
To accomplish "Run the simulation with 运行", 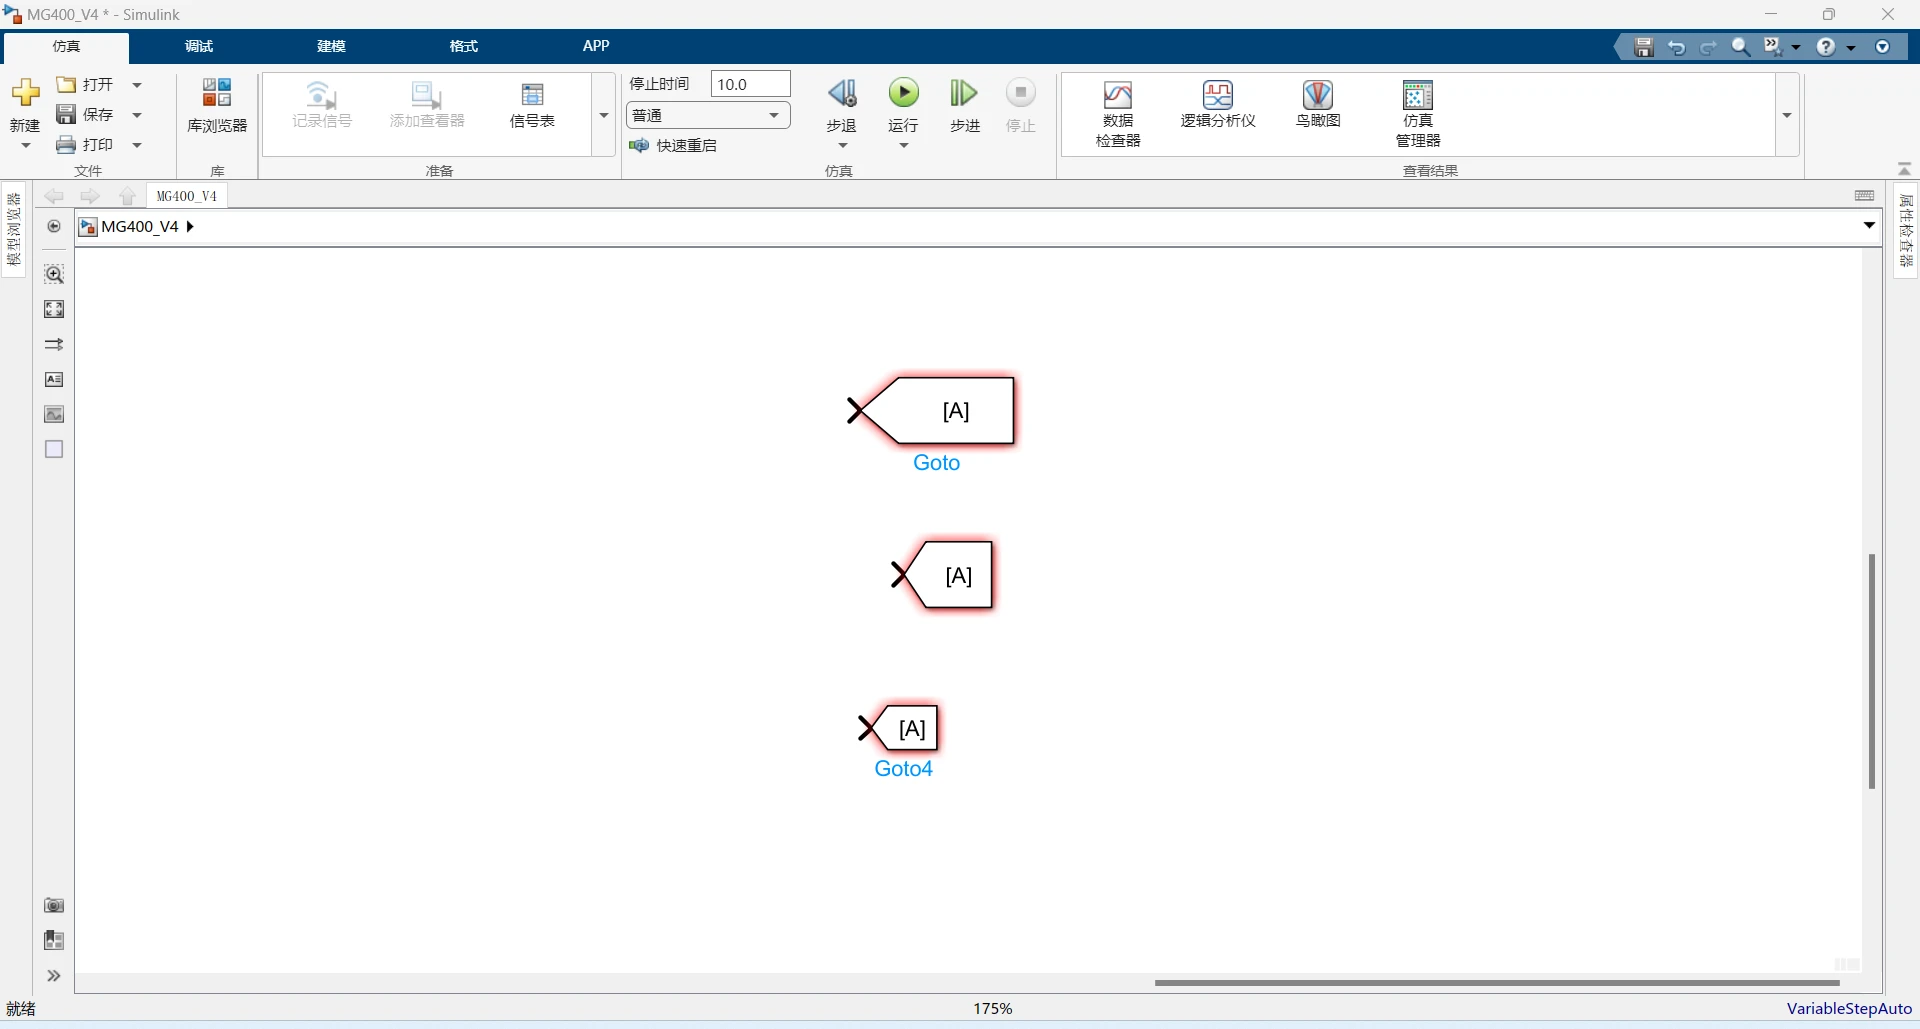I will coord(904,105).
